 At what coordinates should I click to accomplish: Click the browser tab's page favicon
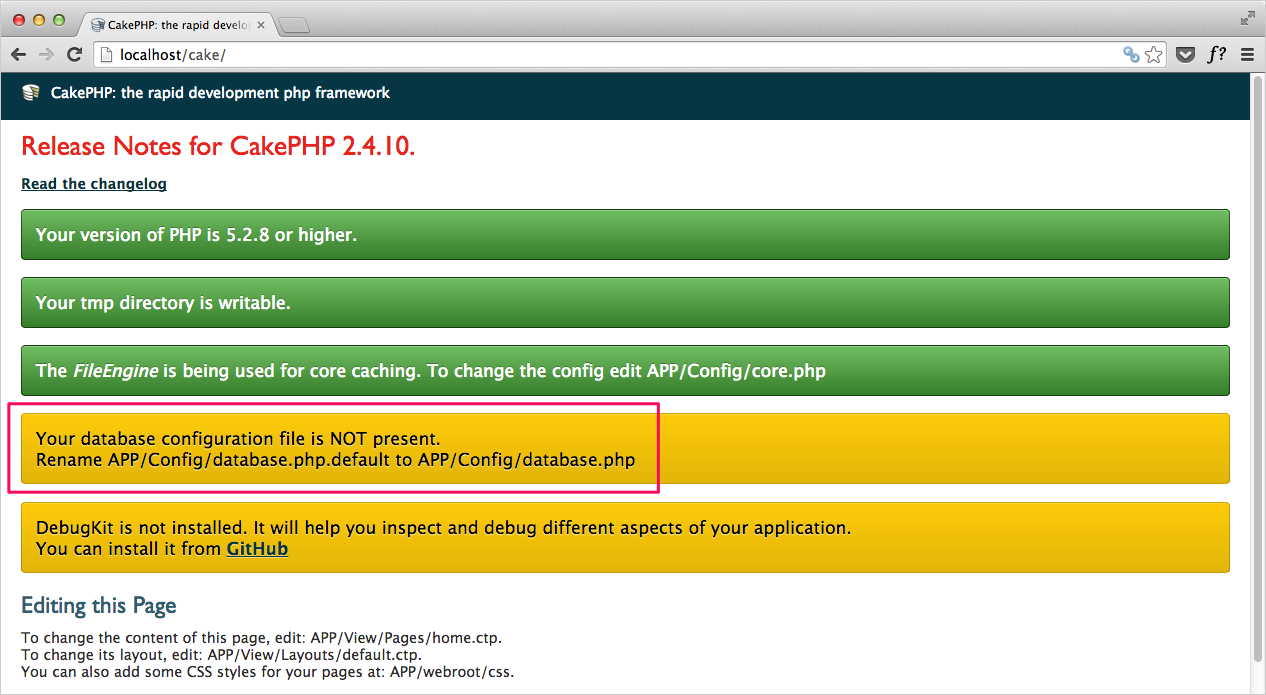pos(97,25)
